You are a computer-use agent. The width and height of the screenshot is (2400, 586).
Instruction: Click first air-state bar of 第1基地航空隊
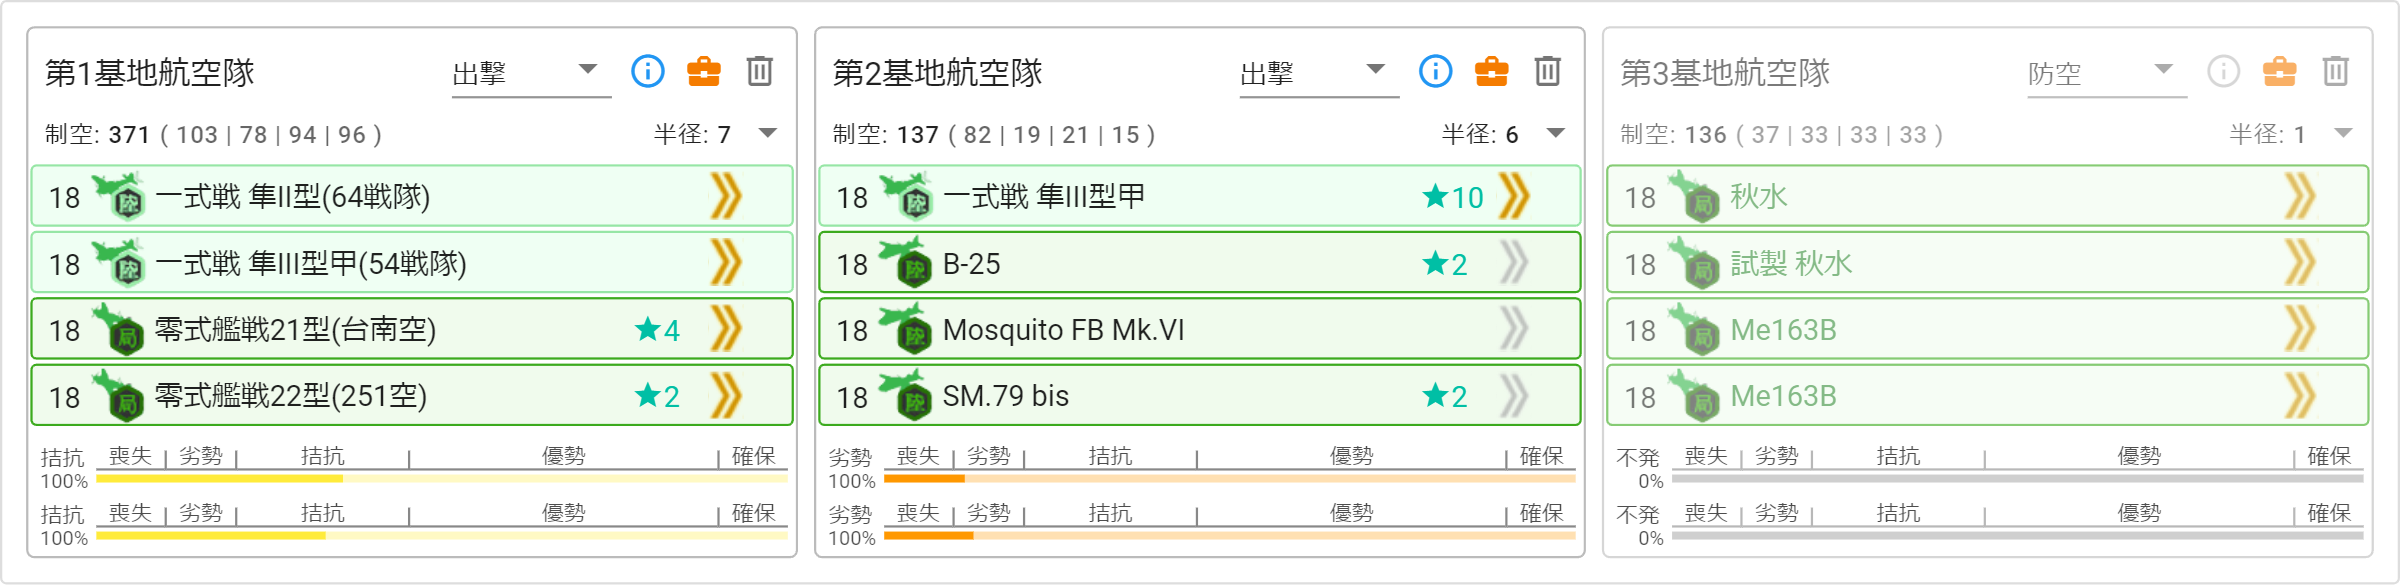442,479
